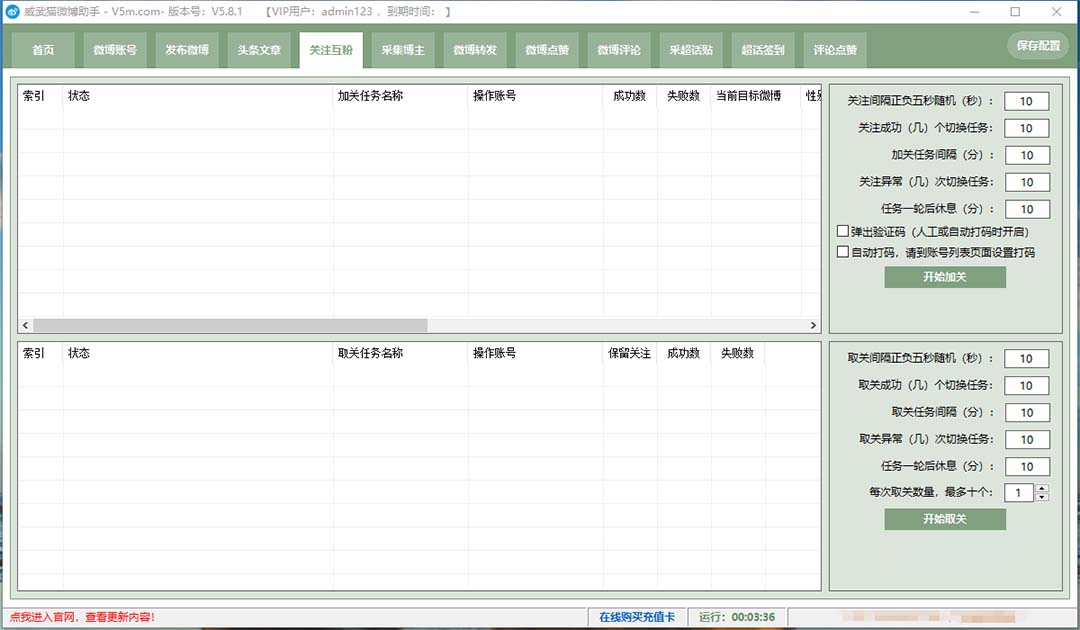Image resolution: width=1080 pixels, height=630 pixels.
Task: Open the 头条文章 tab
Action: pyautogui.click(x=258, y=50)
